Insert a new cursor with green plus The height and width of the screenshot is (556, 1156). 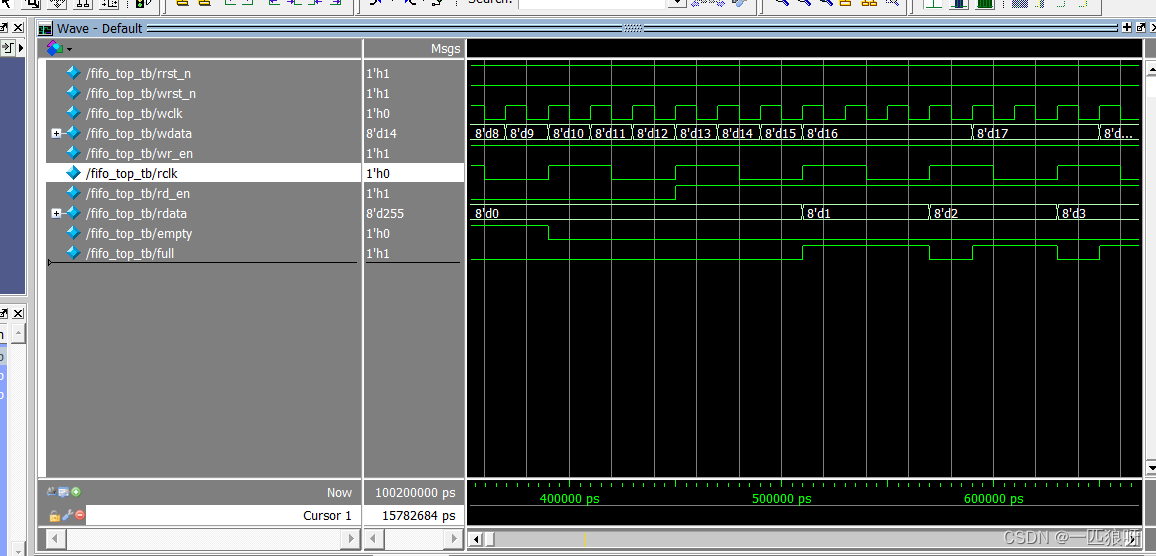pyautogui.click(x=76, y=492)
